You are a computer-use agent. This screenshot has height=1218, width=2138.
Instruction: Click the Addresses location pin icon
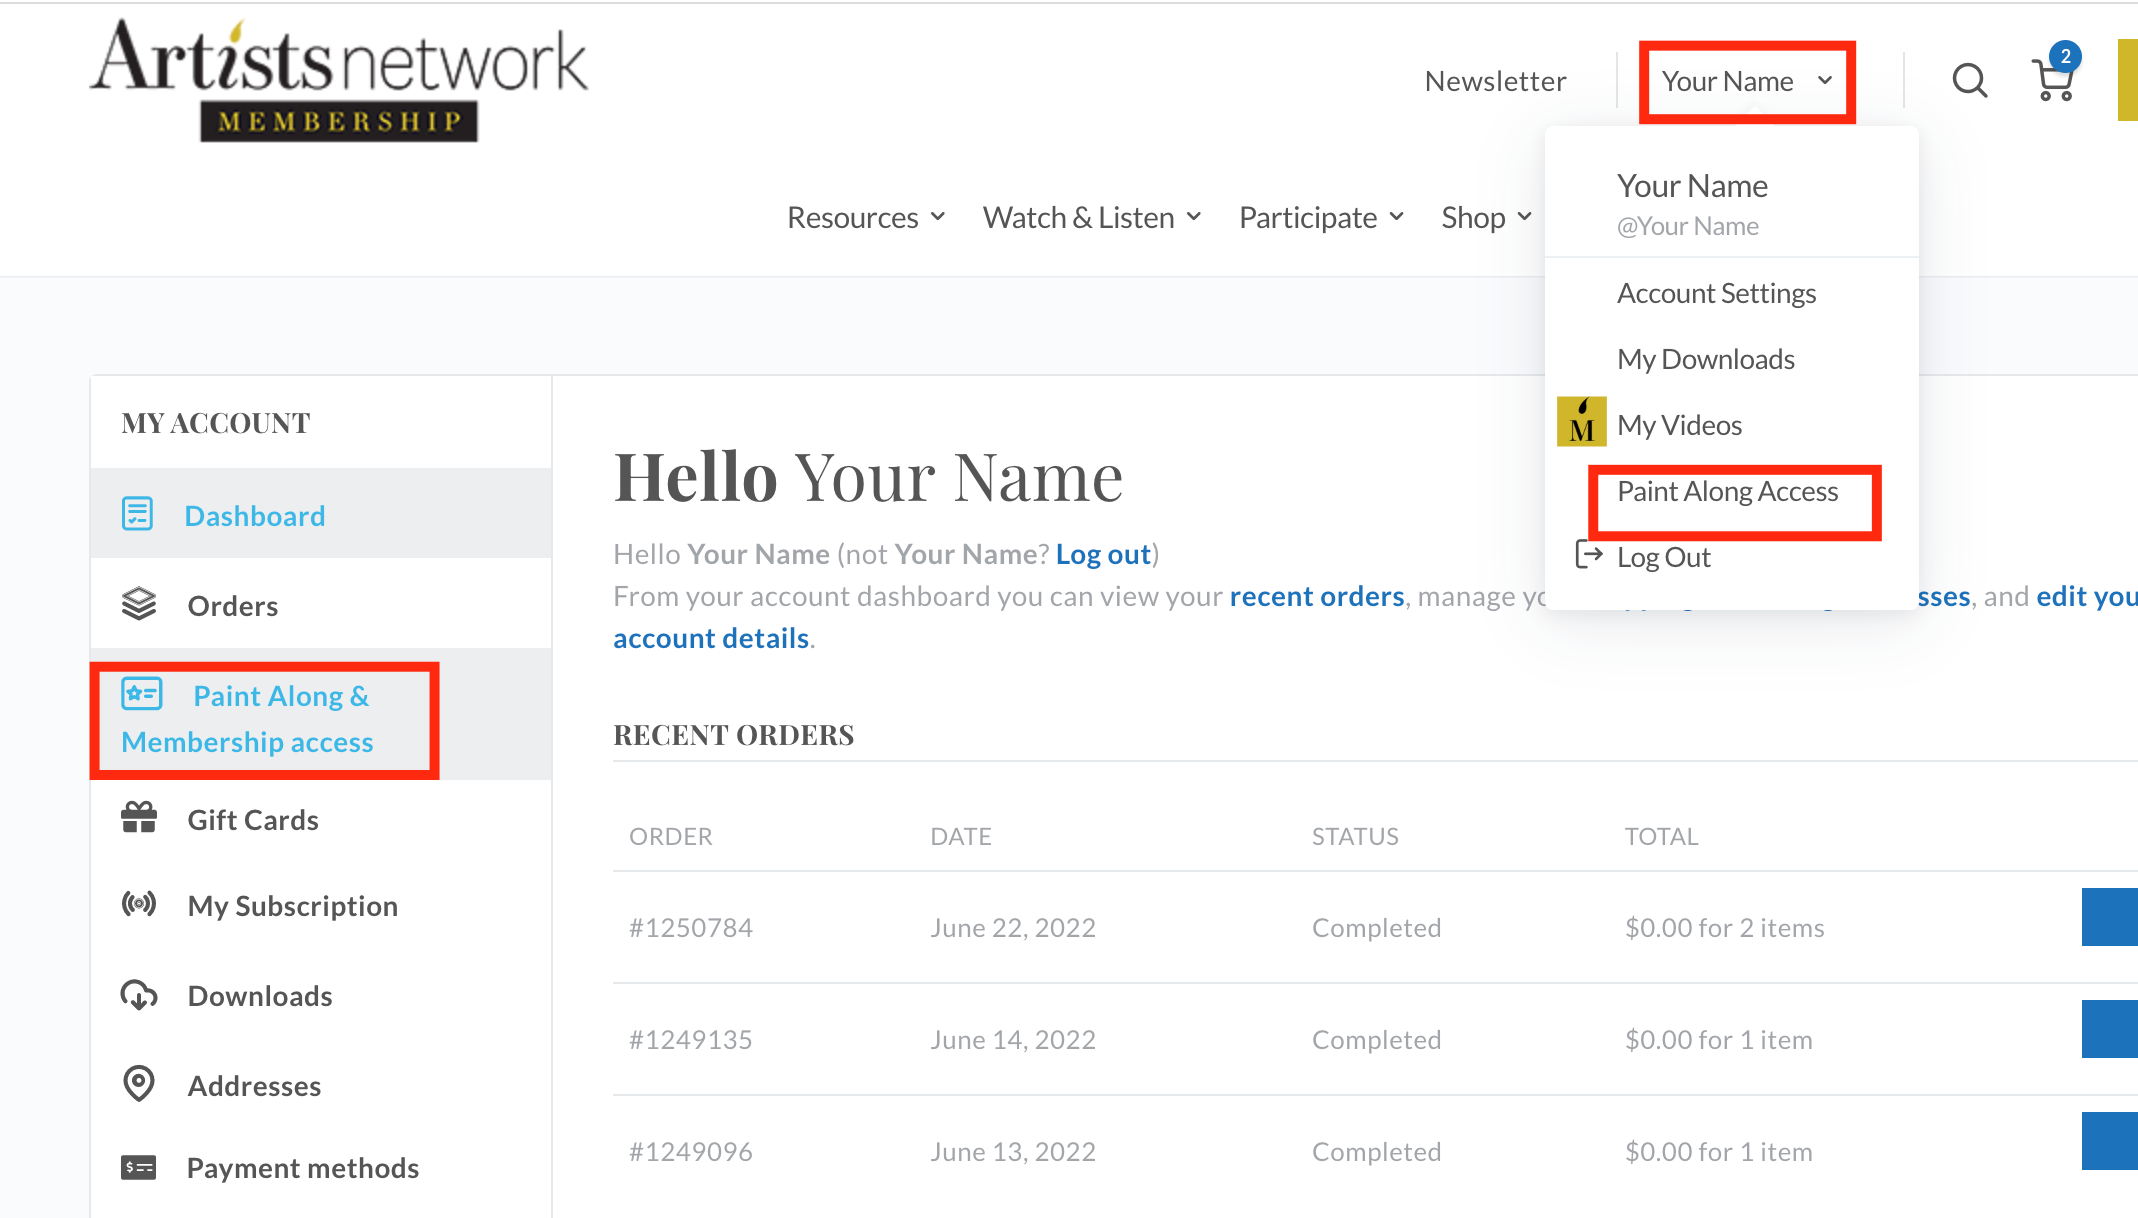pos(139,1083)
